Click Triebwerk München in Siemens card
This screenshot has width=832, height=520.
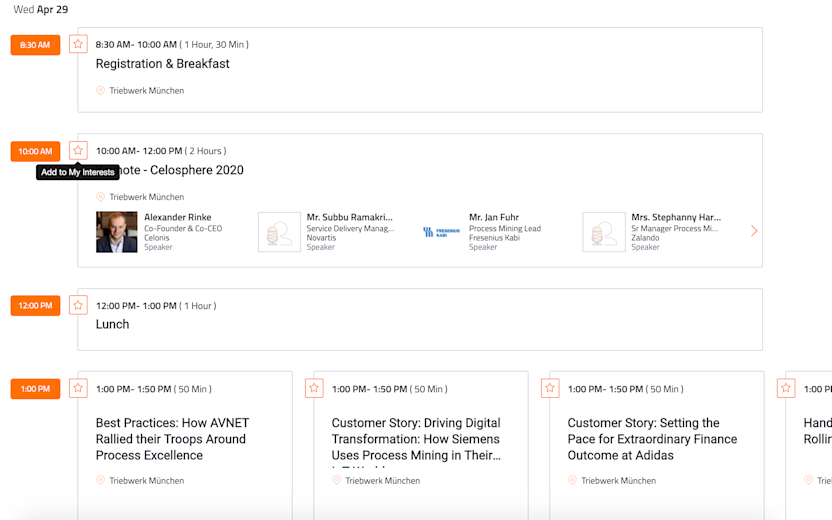coord(383,480)
